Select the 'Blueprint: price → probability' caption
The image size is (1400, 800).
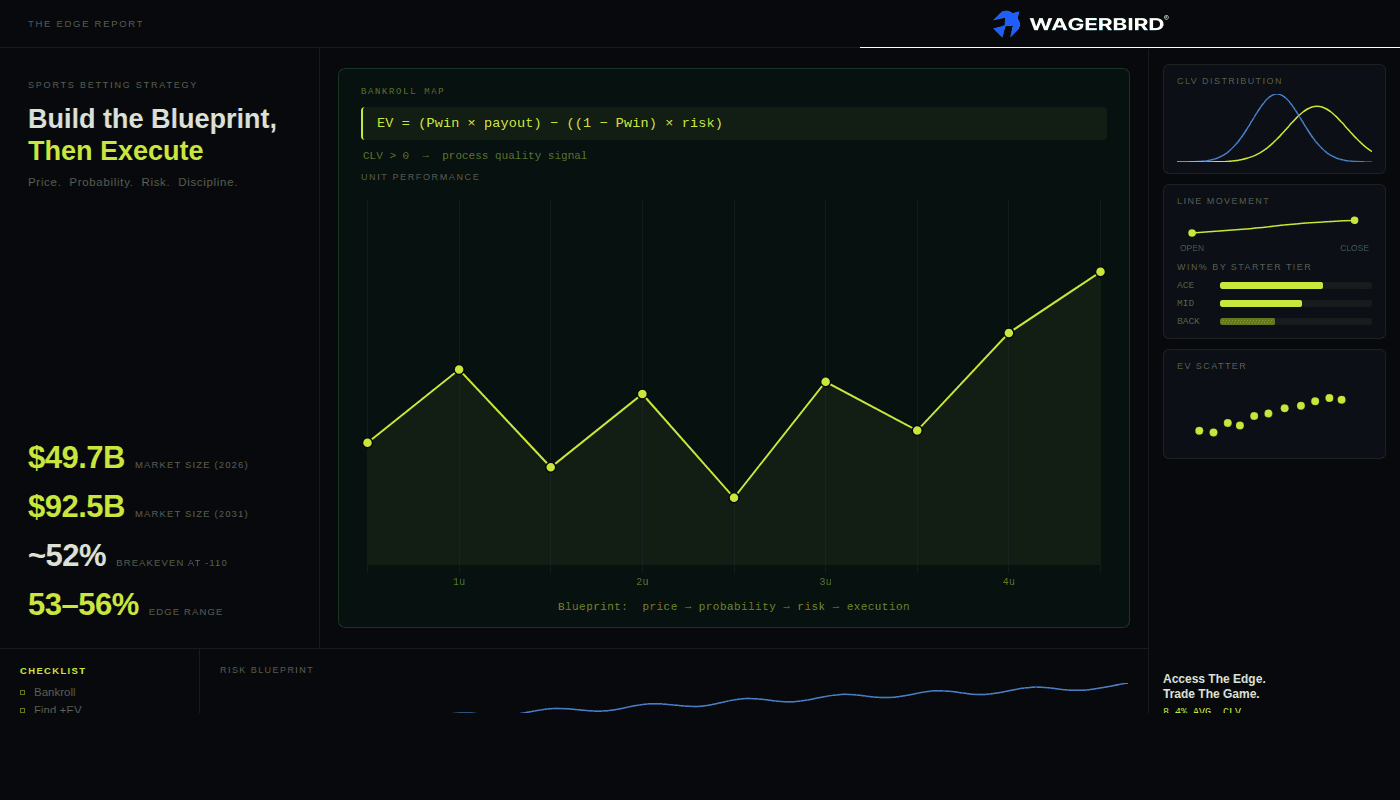[734, 607]
